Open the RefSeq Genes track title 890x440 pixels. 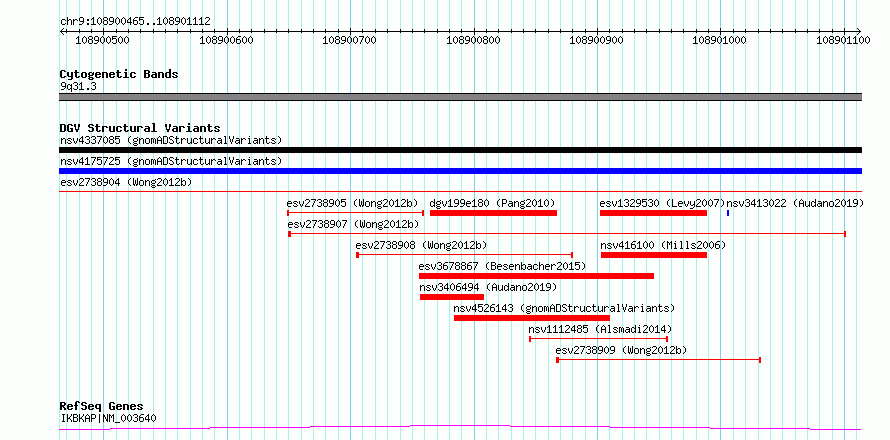point(102,407)
